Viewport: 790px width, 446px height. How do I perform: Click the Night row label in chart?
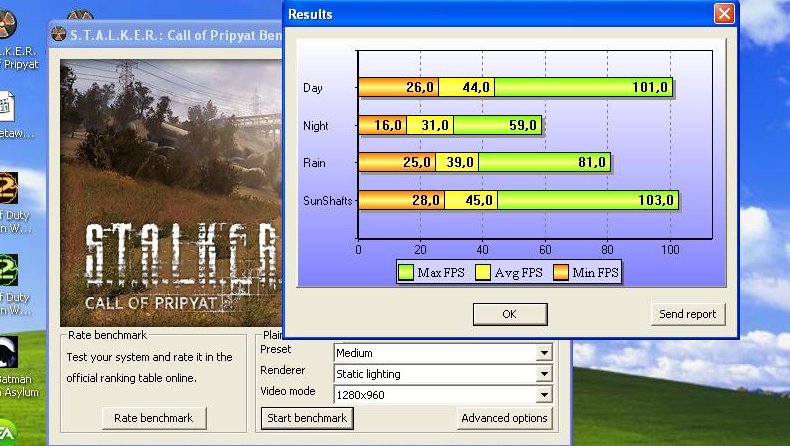(x=315, y=125)
